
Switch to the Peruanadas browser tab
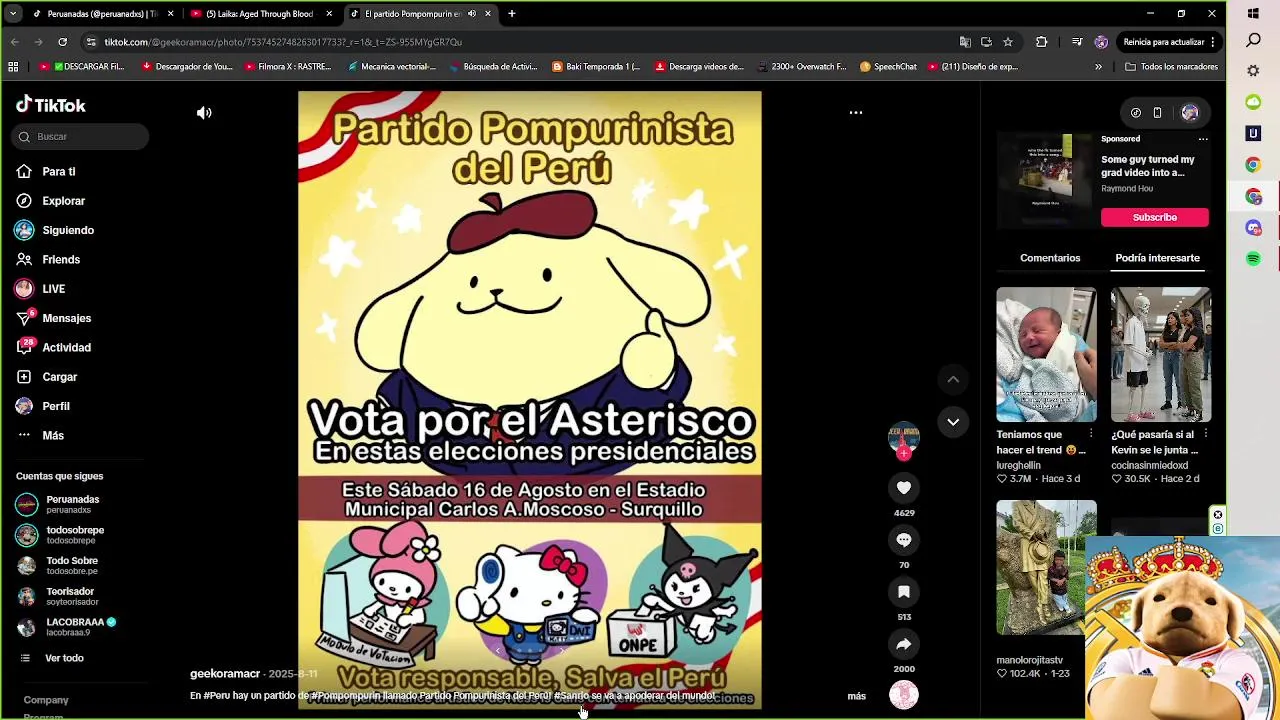(101, 14)
